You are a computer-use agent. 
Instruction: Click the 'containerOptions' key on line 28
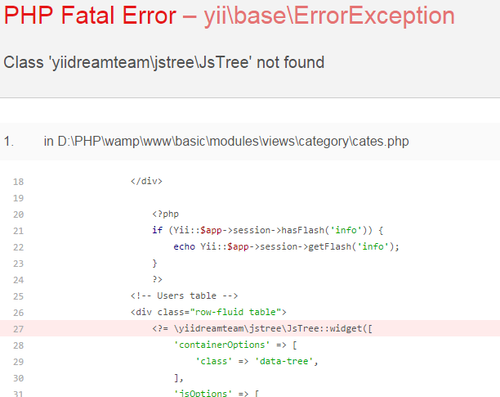tap(222, 345)
